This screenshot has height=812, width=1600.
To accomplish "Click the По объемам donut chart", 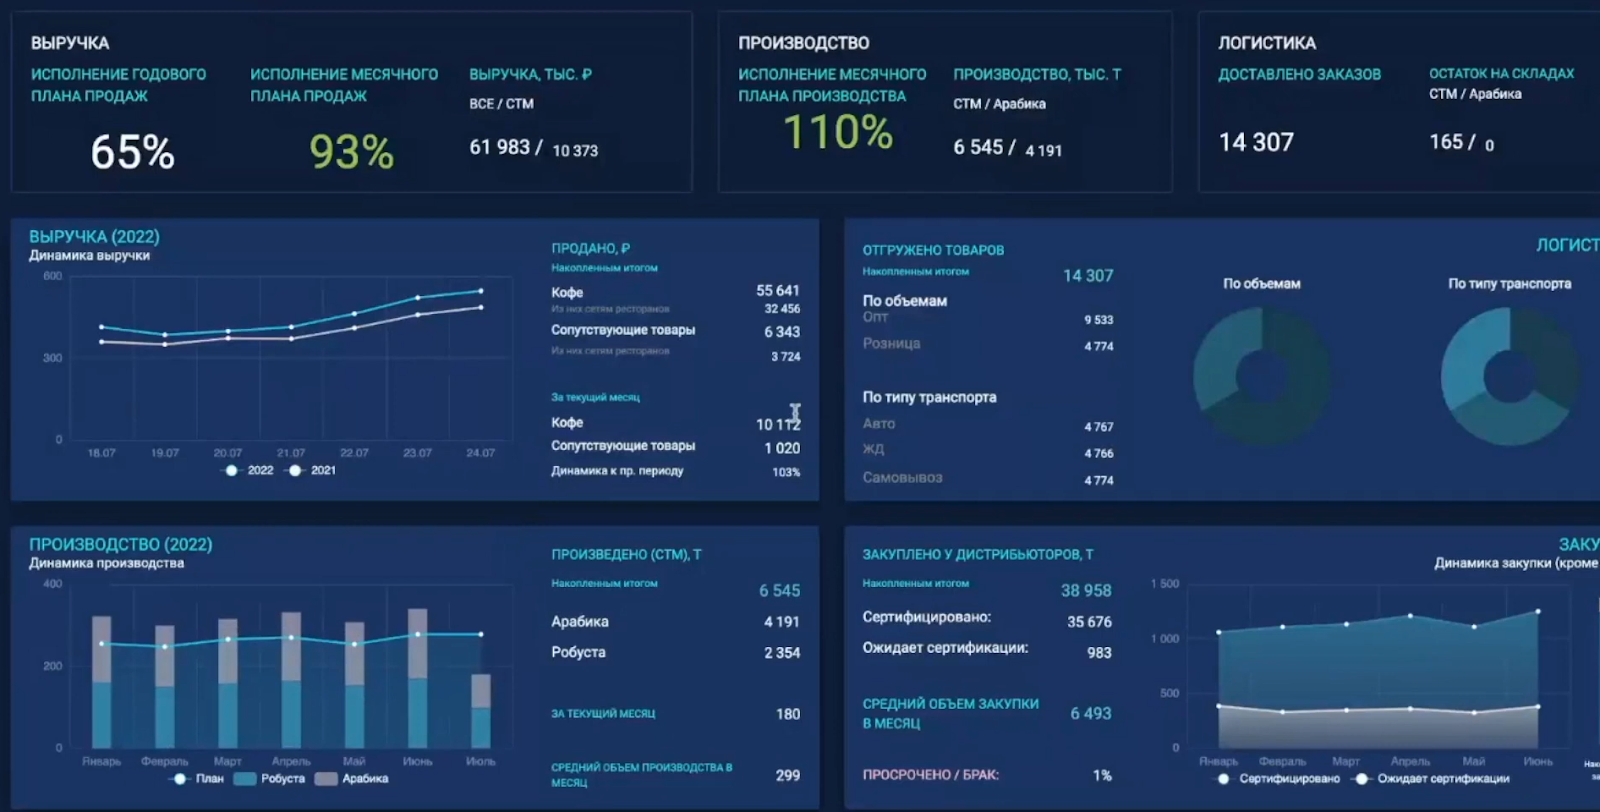I will pos(1261,376).
